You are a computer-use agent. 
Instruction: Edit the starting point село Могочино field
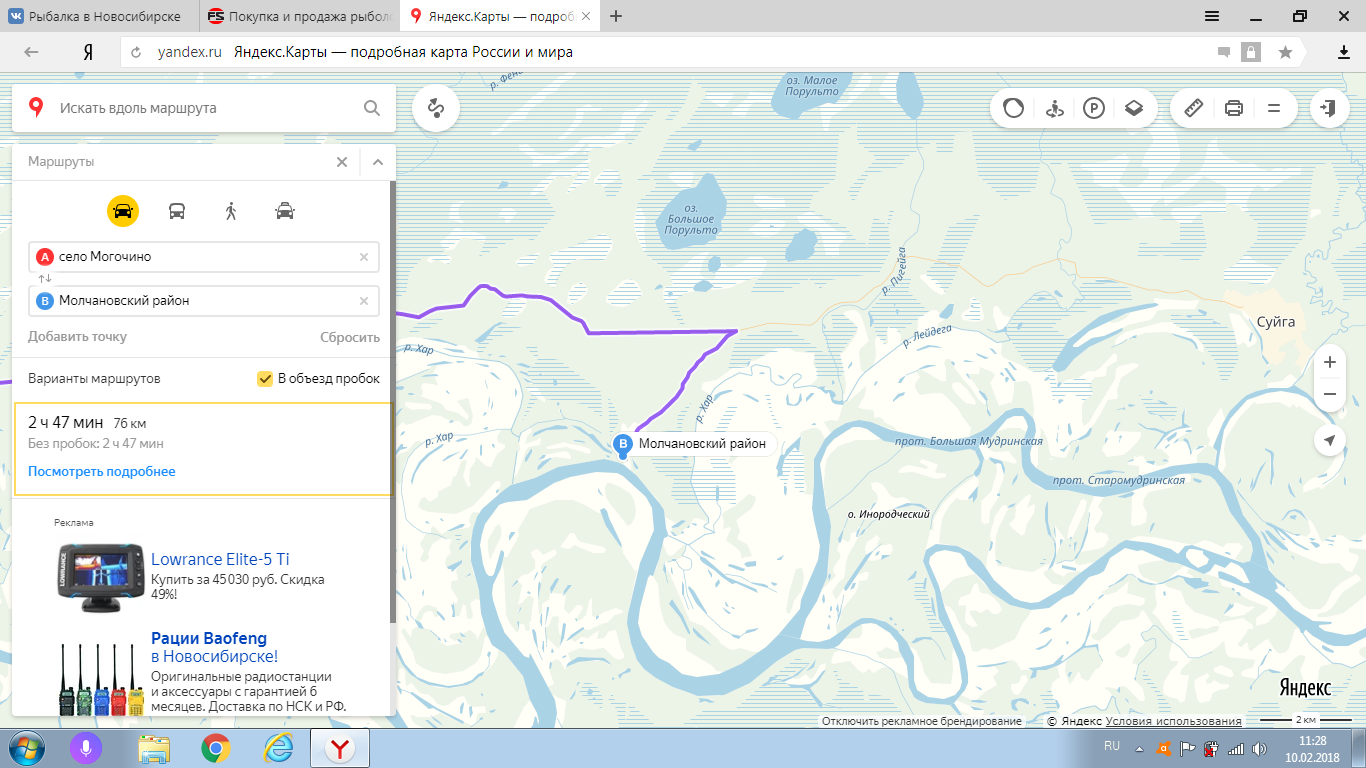point(204,257)
